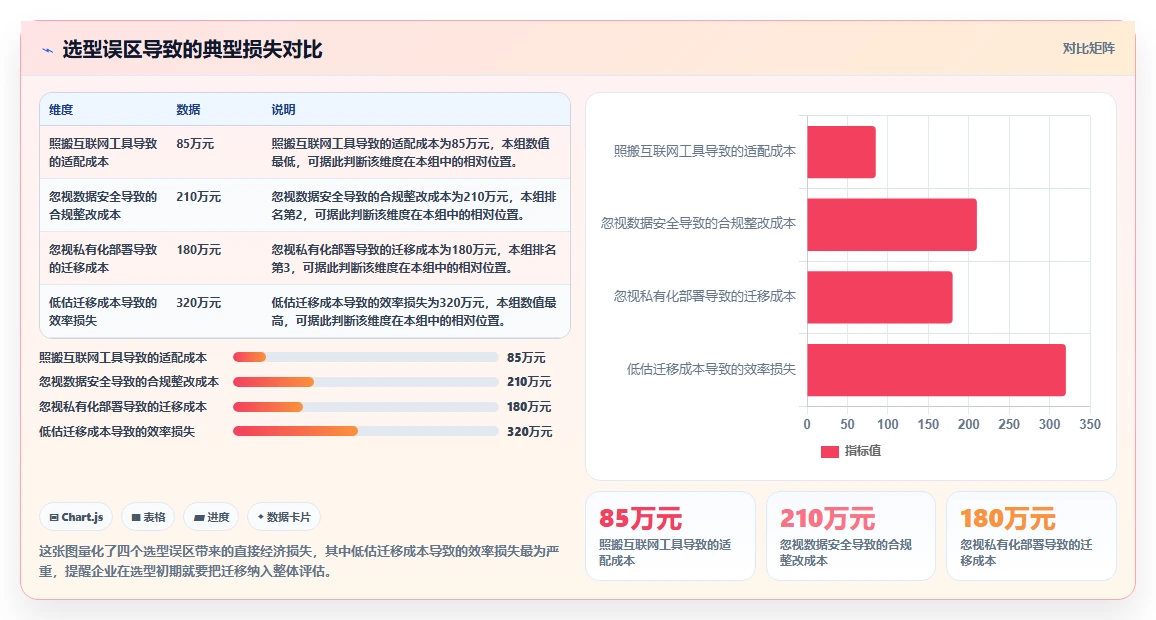This screenshot has width=1156, height=620.
Task: Click the chart bar for 照搬互联网工具导致的适配成本
Action: 841,152
